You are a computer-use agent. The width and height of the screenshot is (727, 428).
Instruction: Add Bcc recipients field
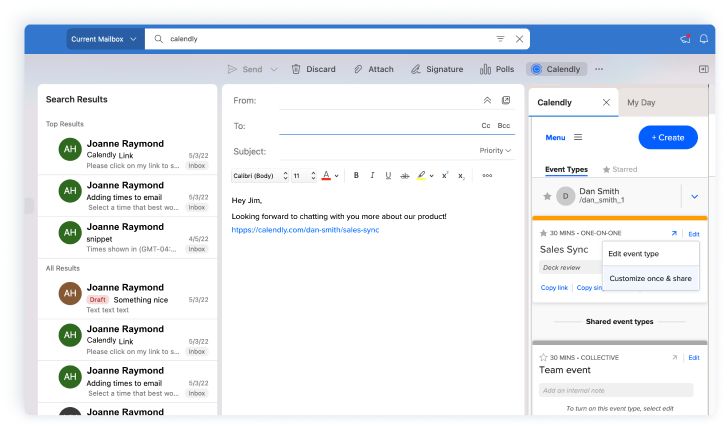504,126
